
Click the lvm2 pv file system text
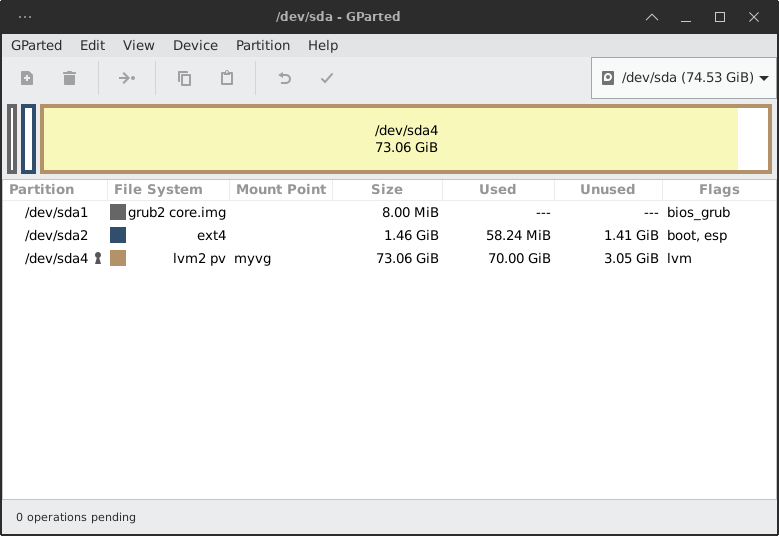pos(199,259)
